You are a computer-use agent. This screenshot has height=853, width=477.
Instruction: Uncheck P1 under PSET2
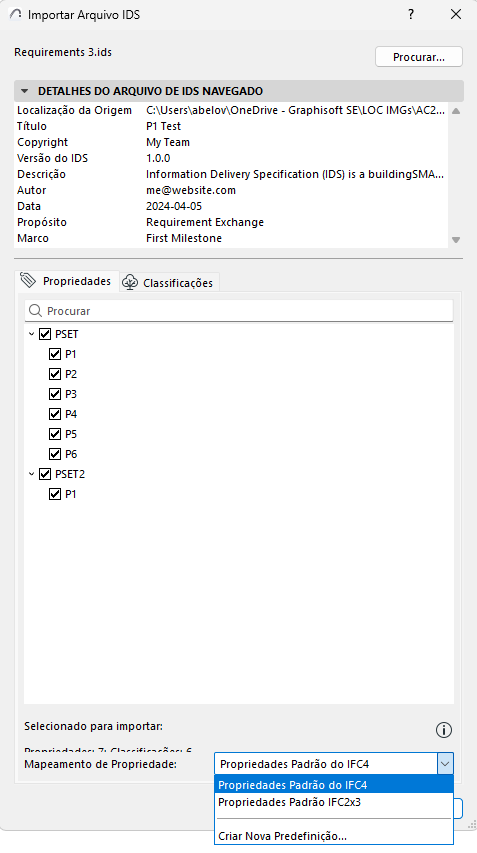(x=55, y=494)
